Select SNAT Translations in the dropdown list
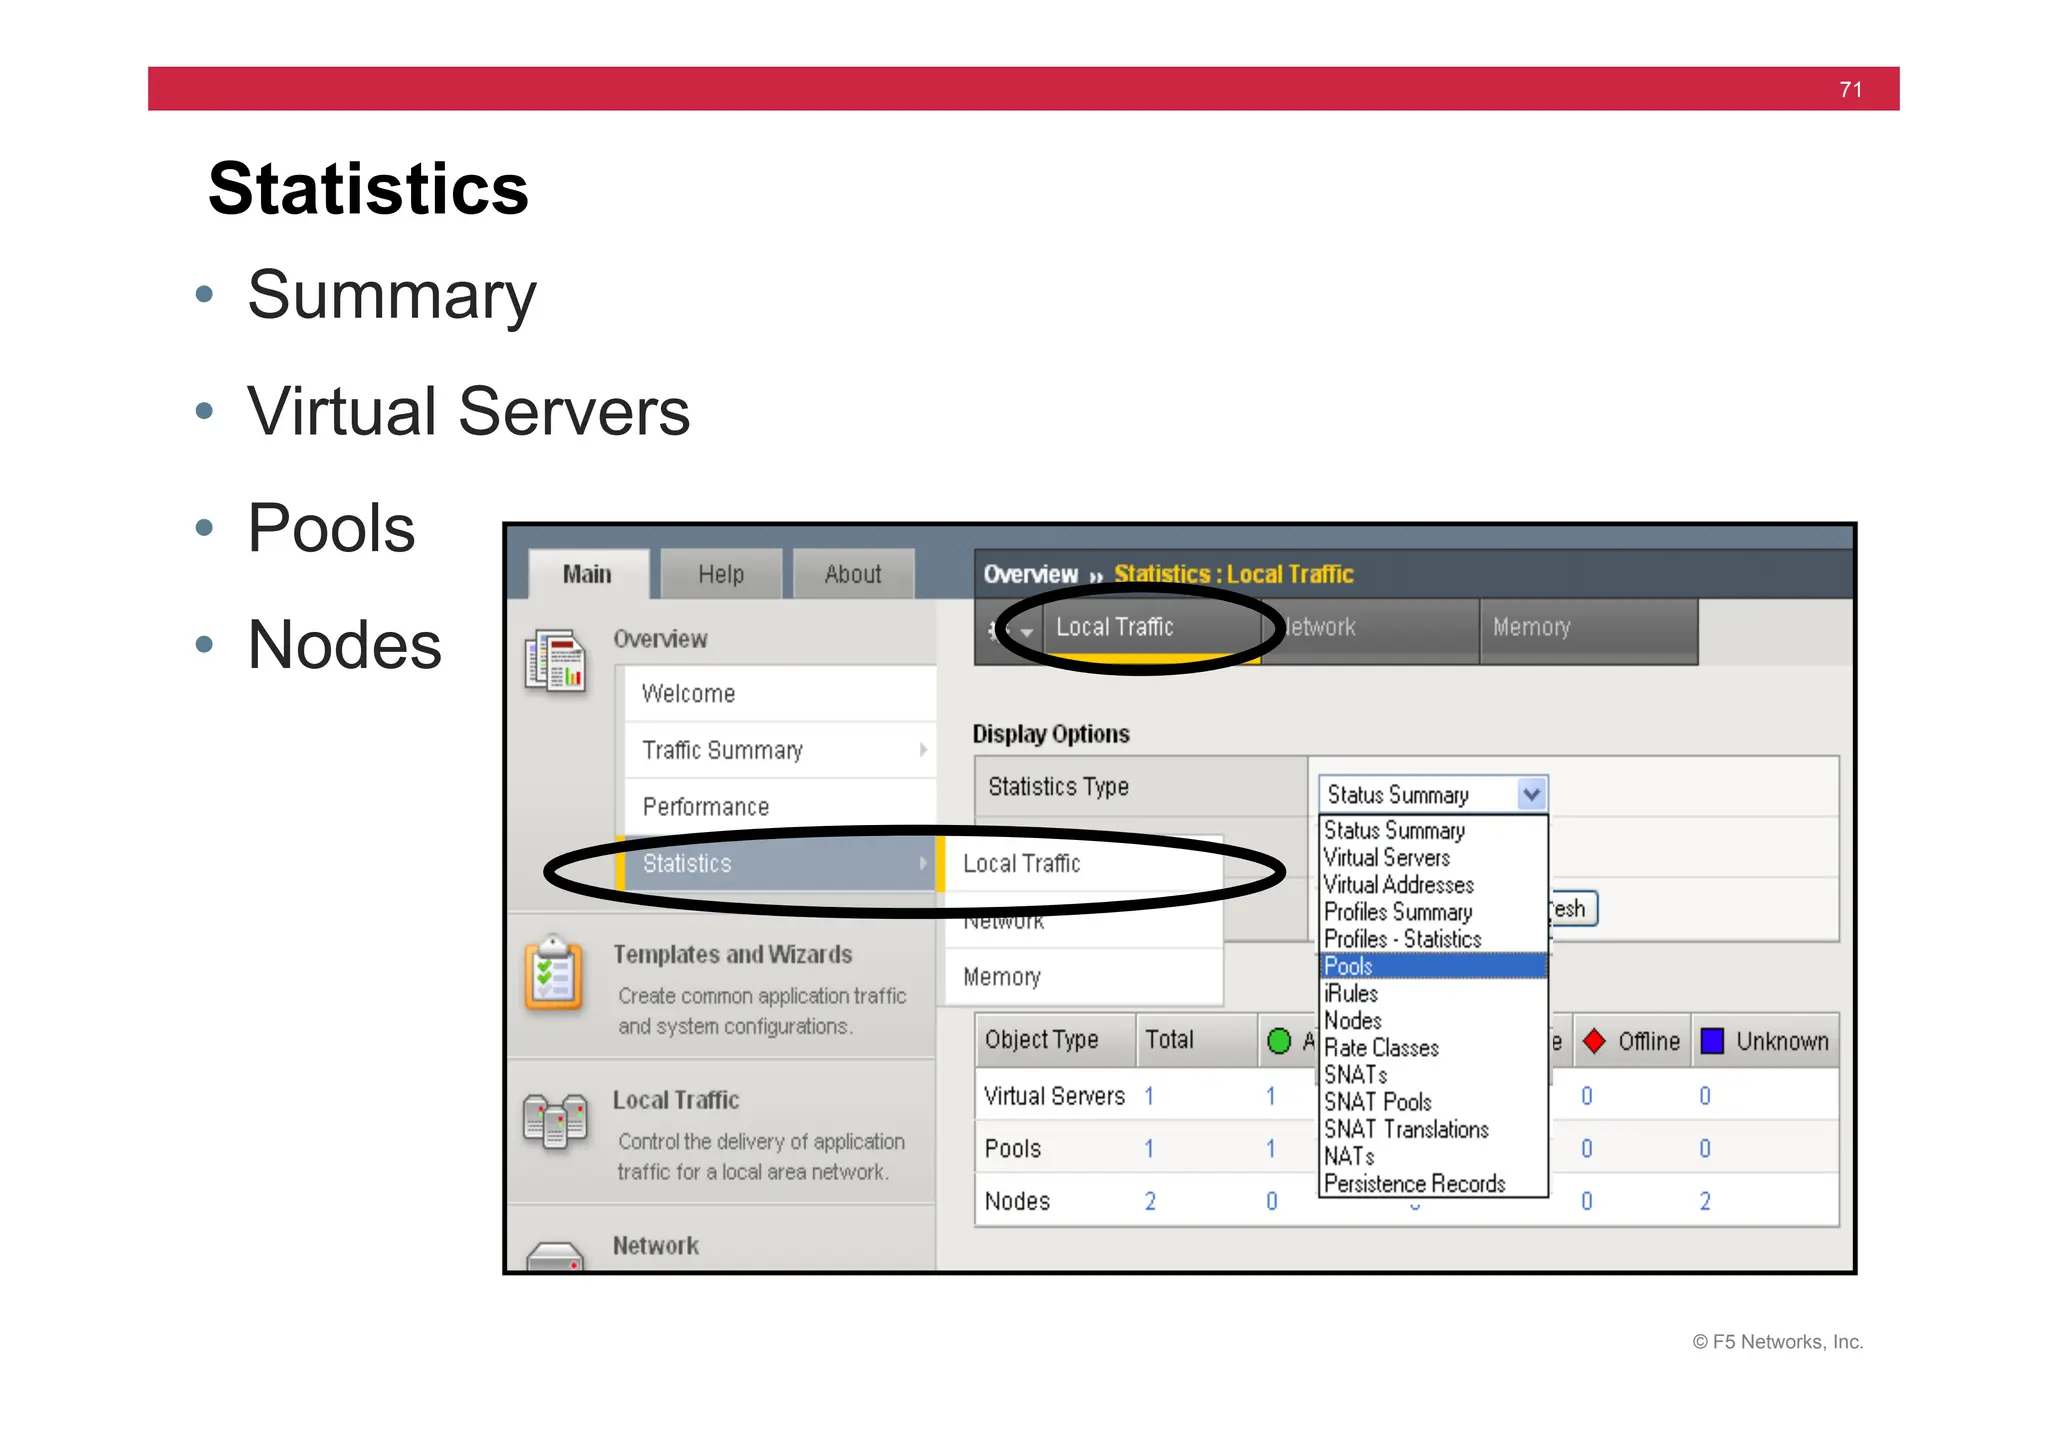 [1433, 1129]
